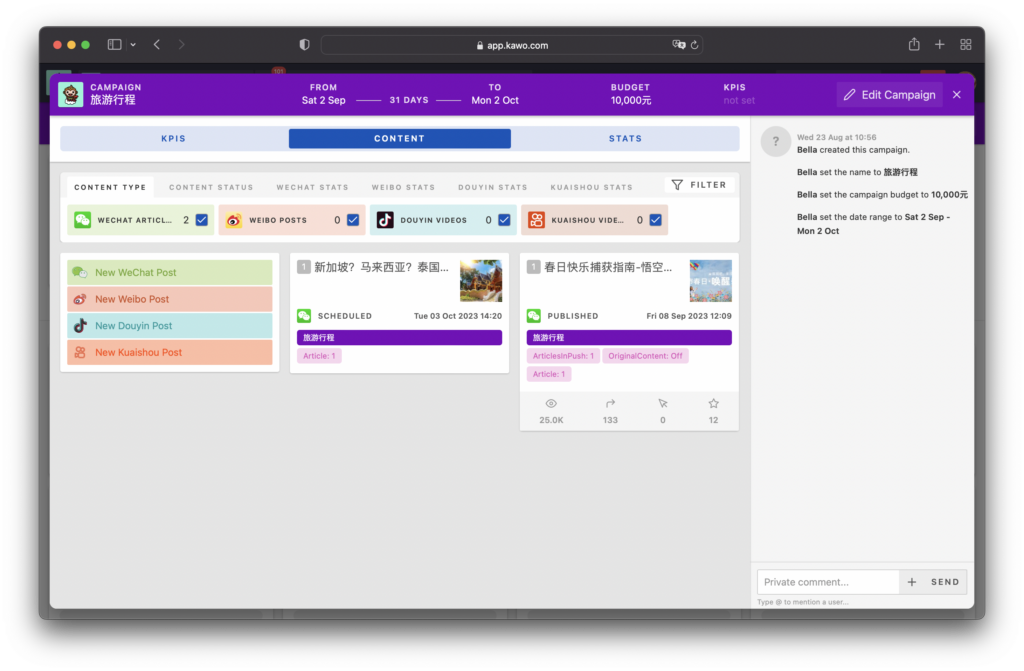Viewport: 1024px width, 671px height.
Task: Select the CONTENT tab
Action: (400, 139)
